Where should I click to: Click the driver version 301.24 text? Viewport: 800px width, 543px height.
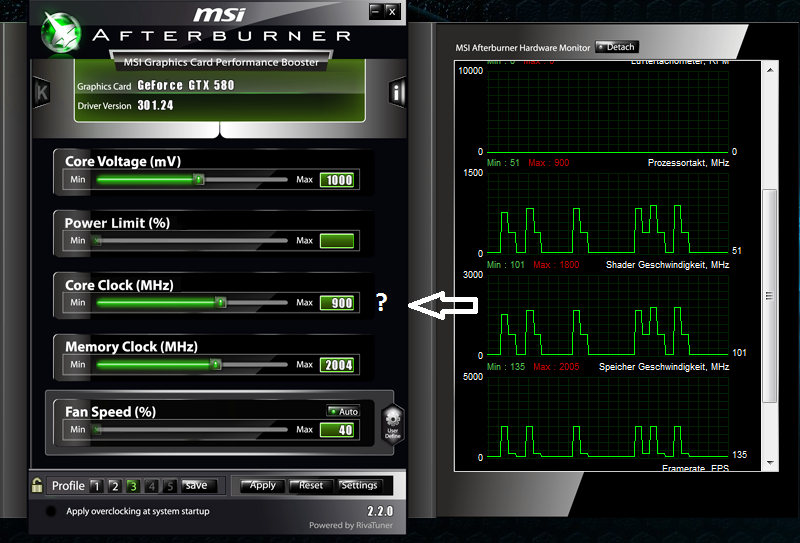pyautogui.click(x=155, y=105)
